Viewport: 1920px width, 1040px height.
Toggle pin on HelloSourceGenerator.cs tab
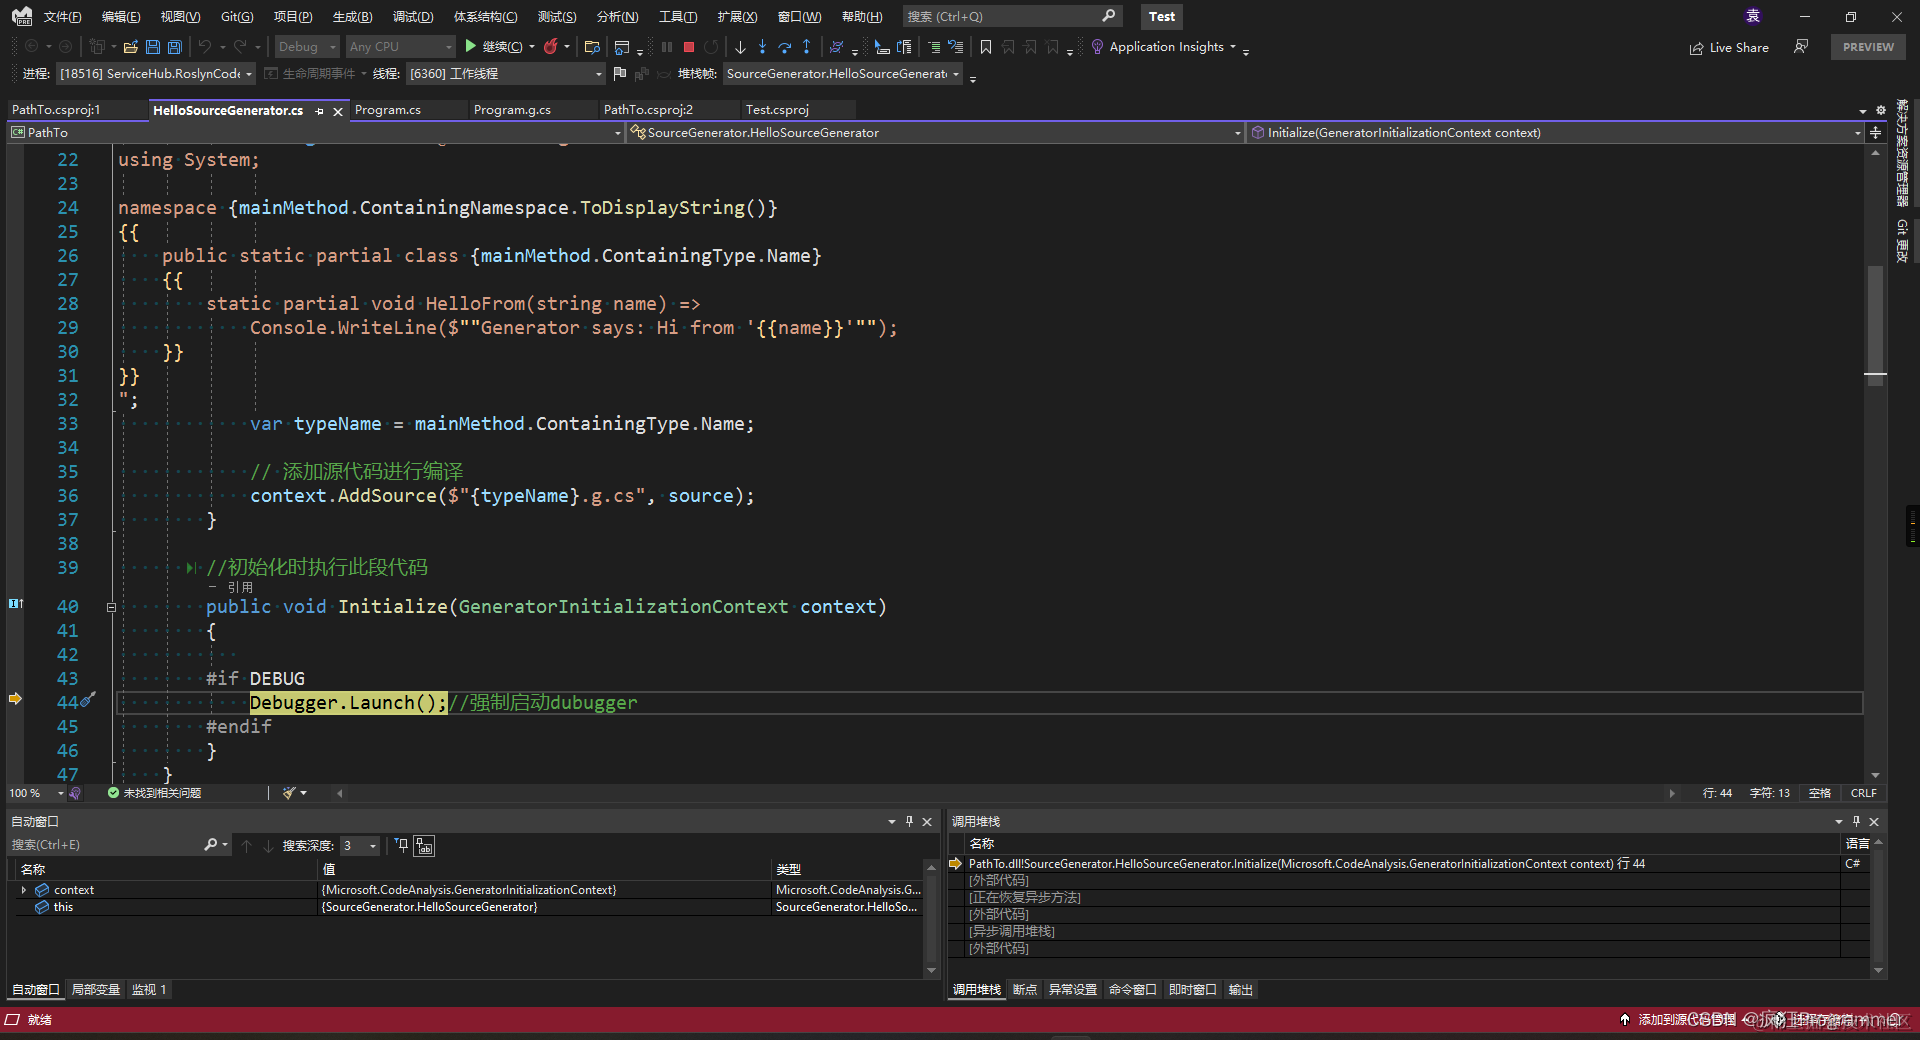(320, 111)
